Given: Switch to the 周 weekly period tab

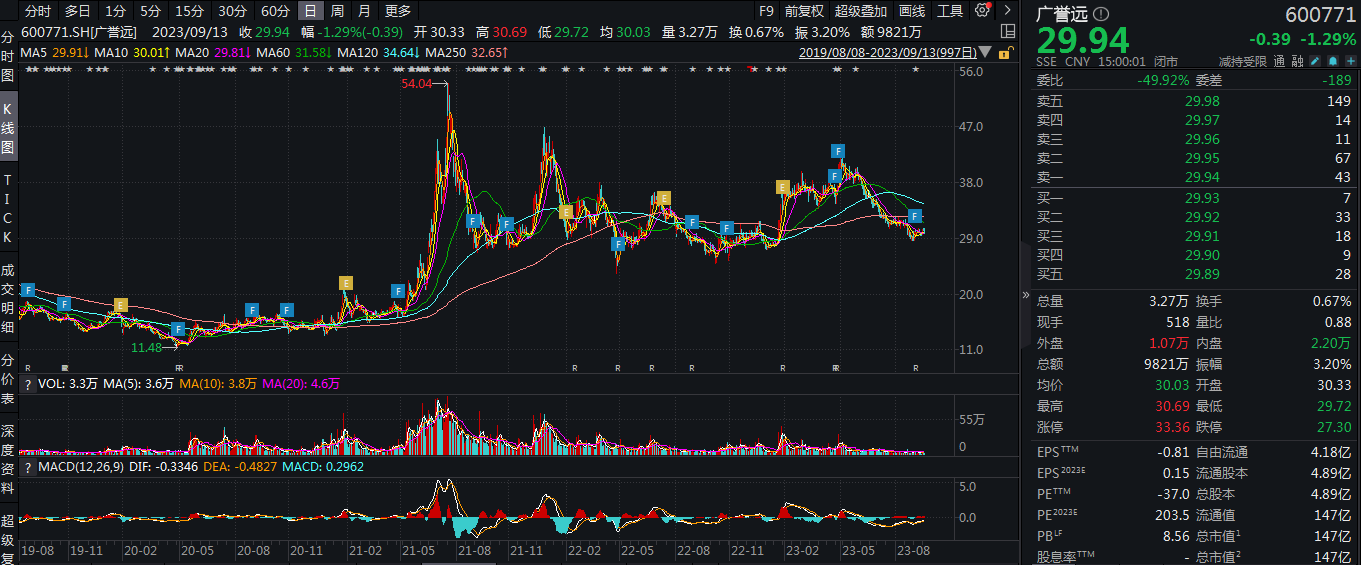Looking at the screenshot, I should click(337, 11).
